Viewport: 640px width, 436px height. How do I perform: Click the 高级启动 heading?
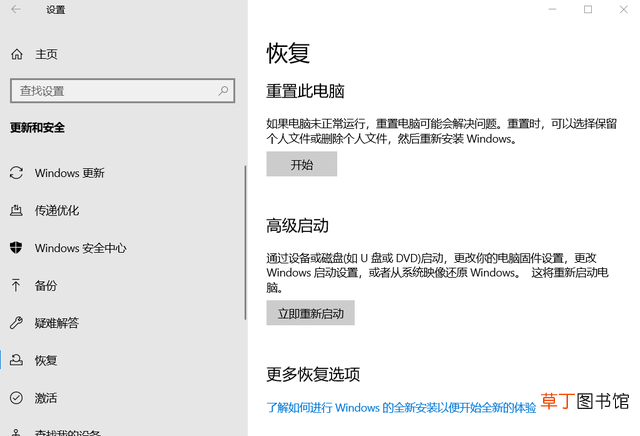tap(298, 225)
